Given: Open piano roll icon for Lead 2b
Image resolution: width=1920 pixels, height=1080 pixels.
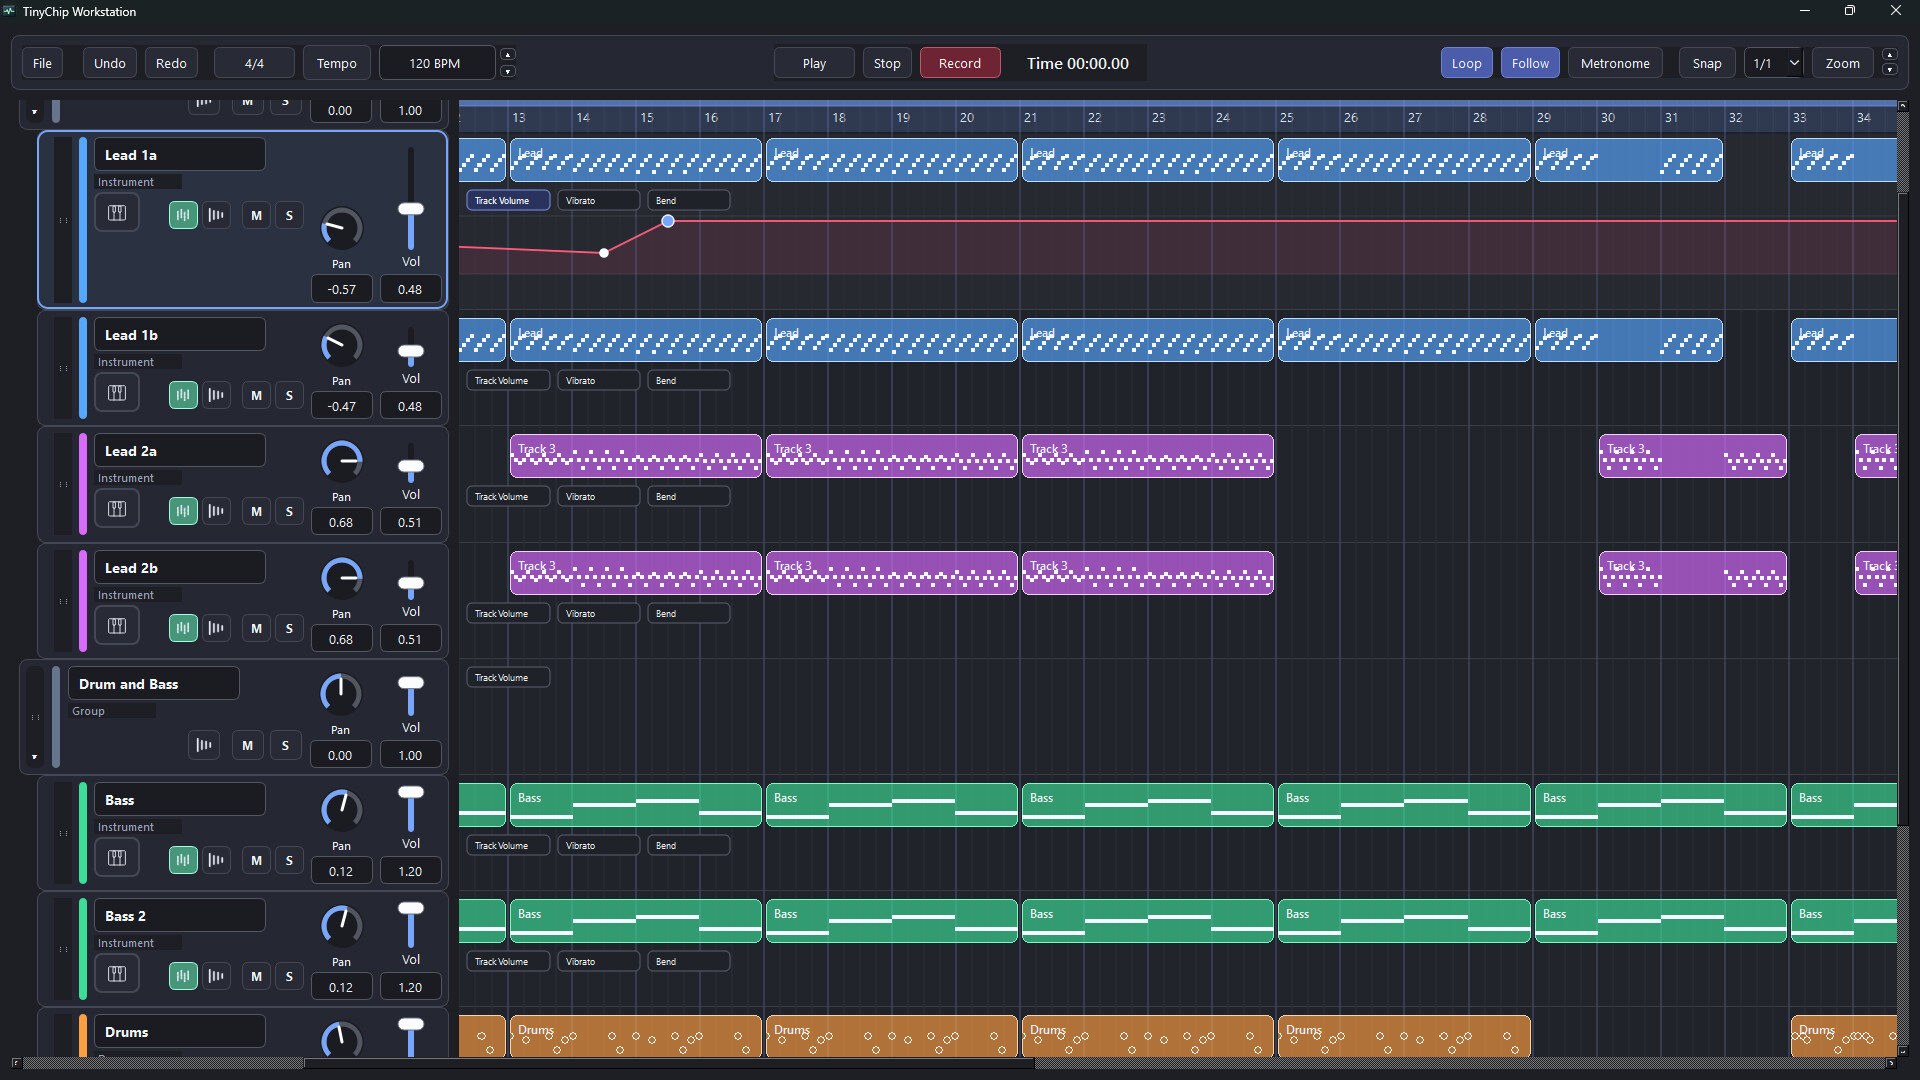Looking at the screenshot, I should tap(117, 627).
